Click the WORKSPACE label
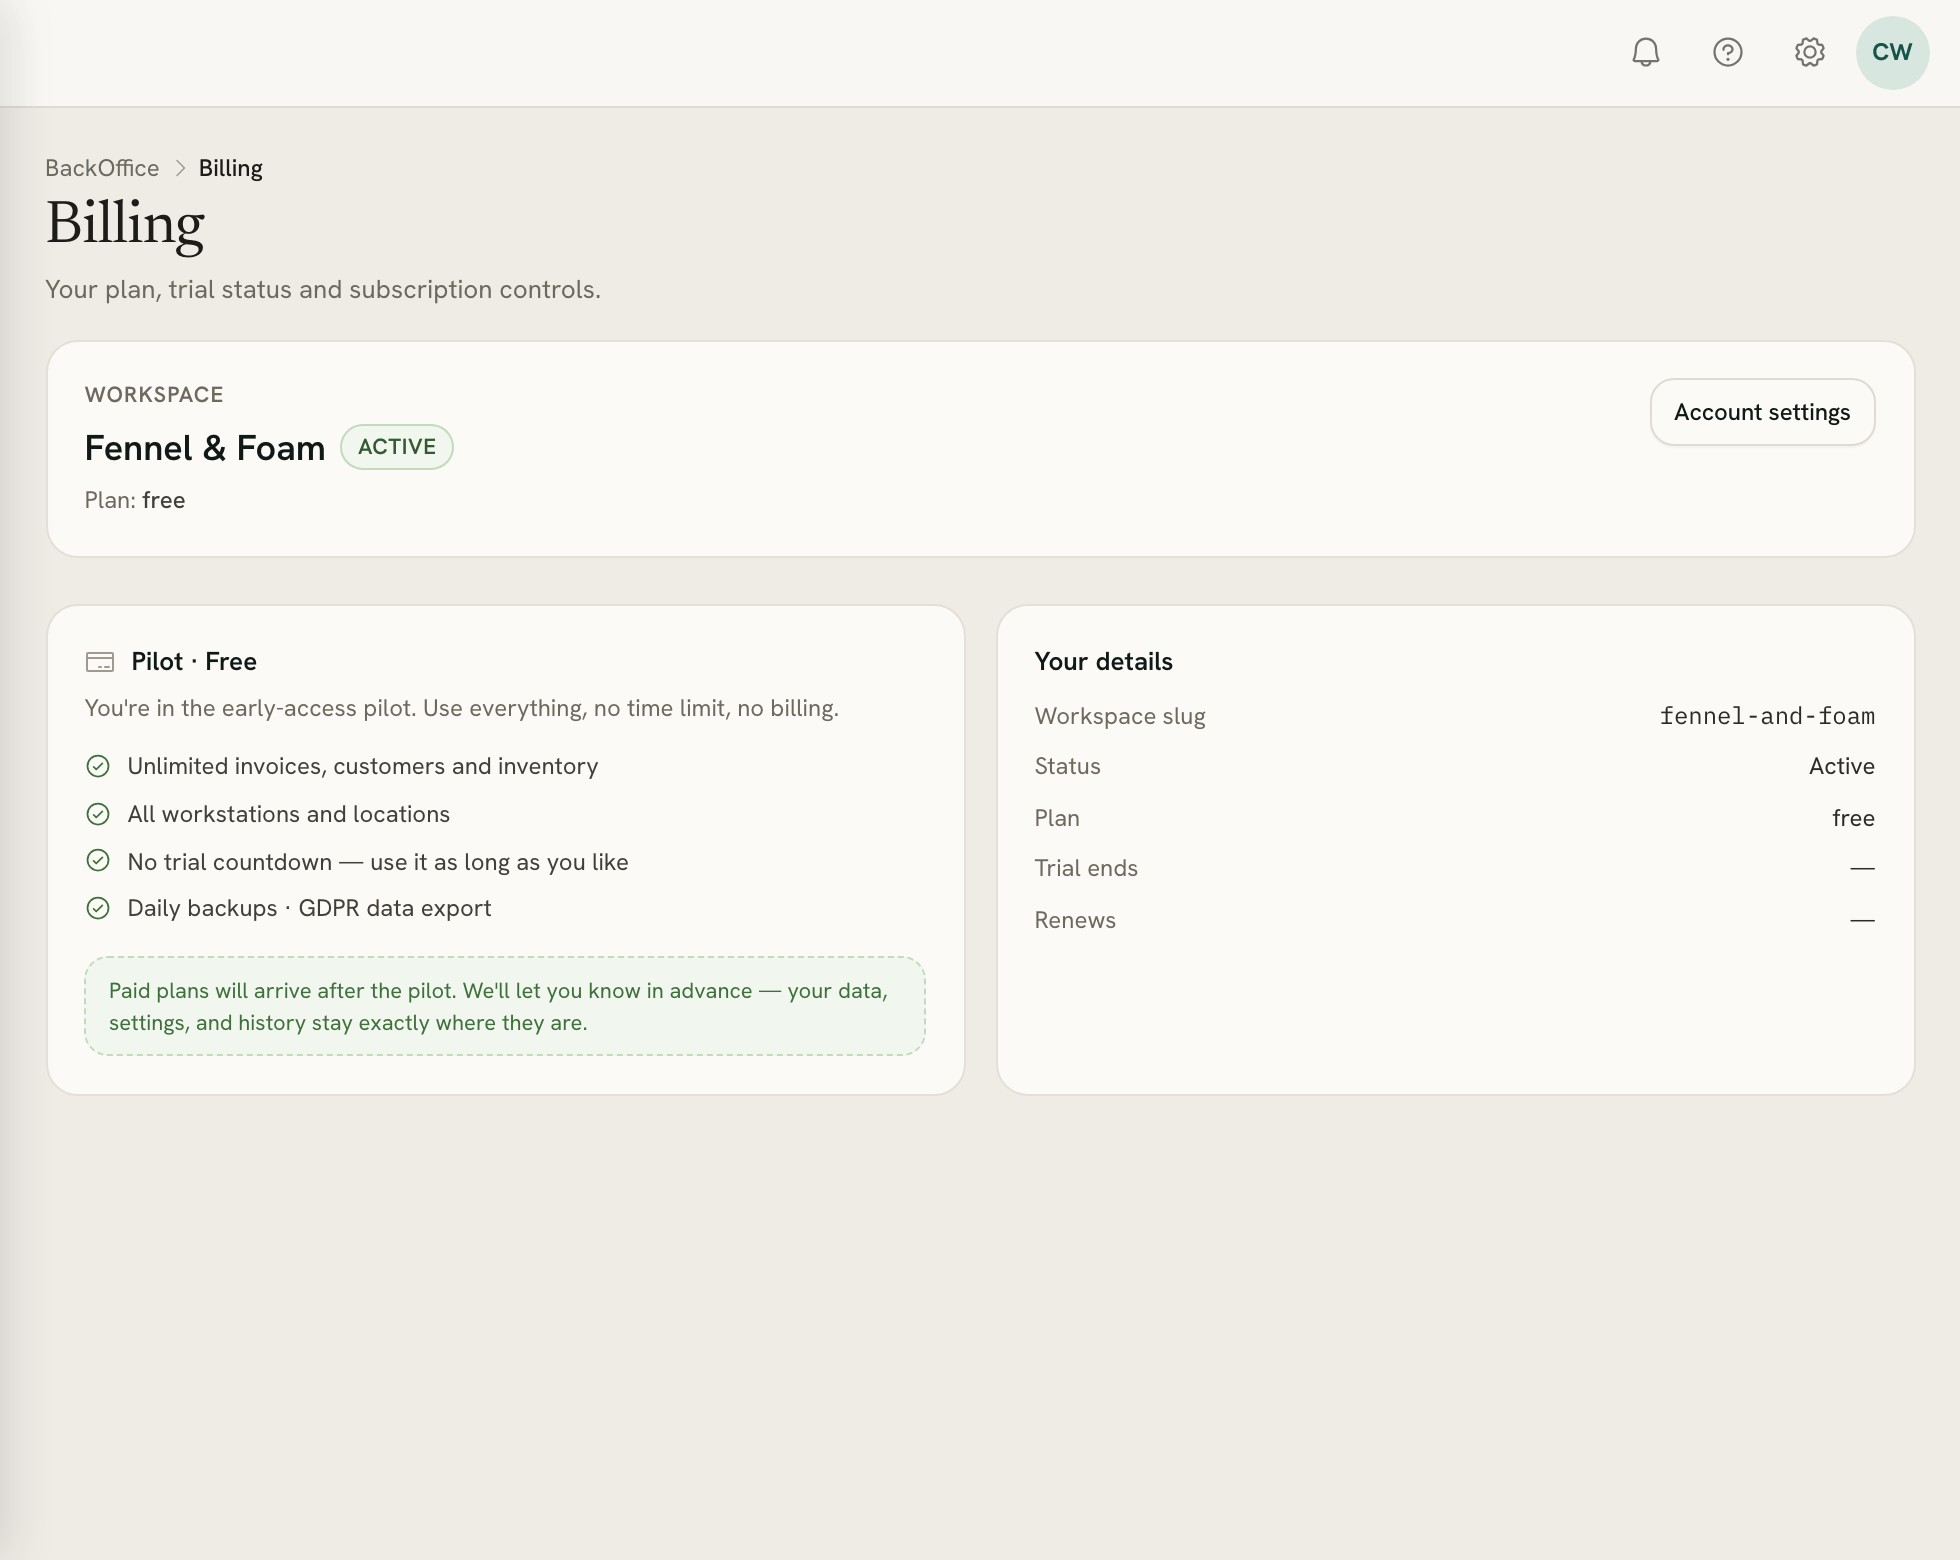1960x1560 pixels. [x=154, y=395]
